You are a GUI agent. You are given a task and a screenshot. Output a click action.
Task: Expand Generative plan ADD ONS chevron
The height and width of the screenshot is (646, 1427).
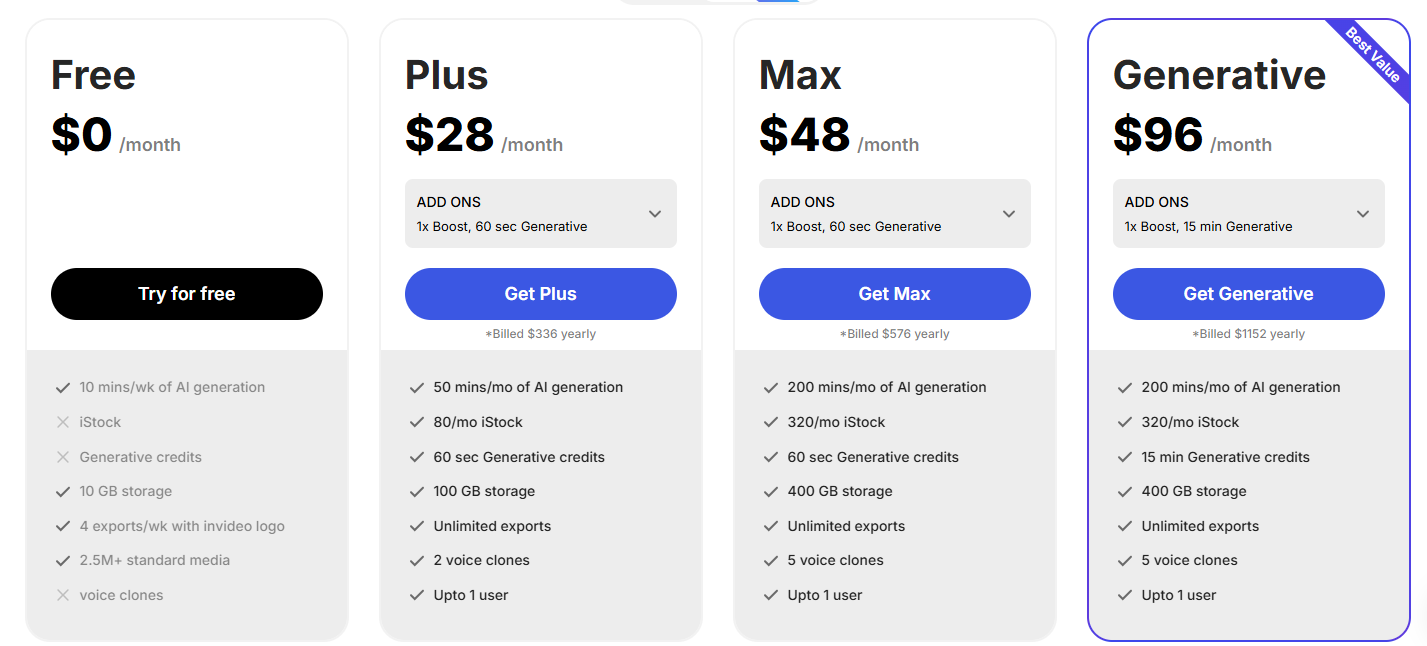click(1363, 214)
